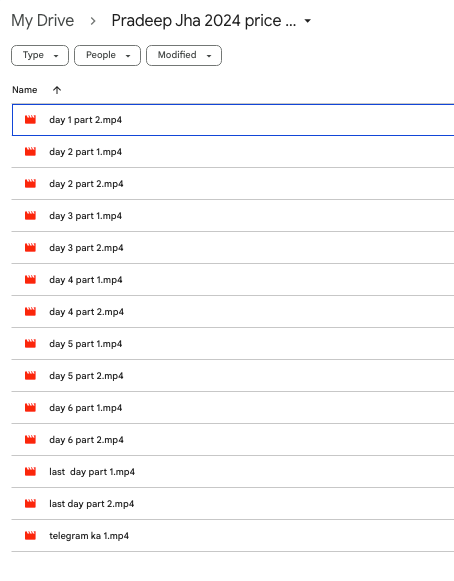This screenshot has height=581, width=454.
Task: Click the video icon of day 5 part 2.mp4
Action: pos(30,375)
